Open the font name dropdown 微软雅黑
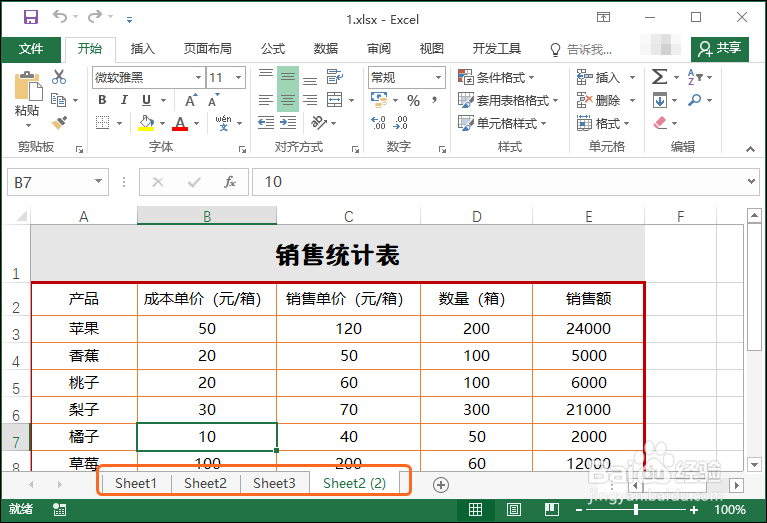The image size is (767, 523). pos(198,77)
